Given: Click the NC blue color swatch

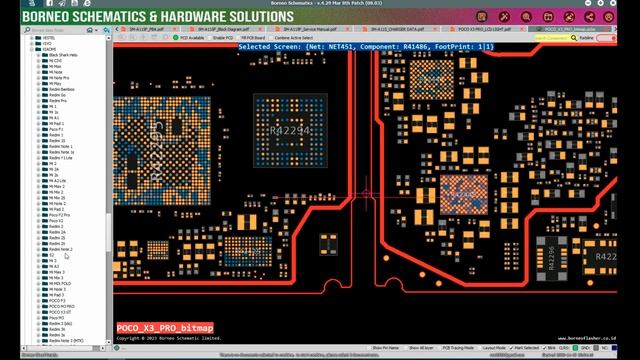Looking at the screenshot, I should pos(614,348).
